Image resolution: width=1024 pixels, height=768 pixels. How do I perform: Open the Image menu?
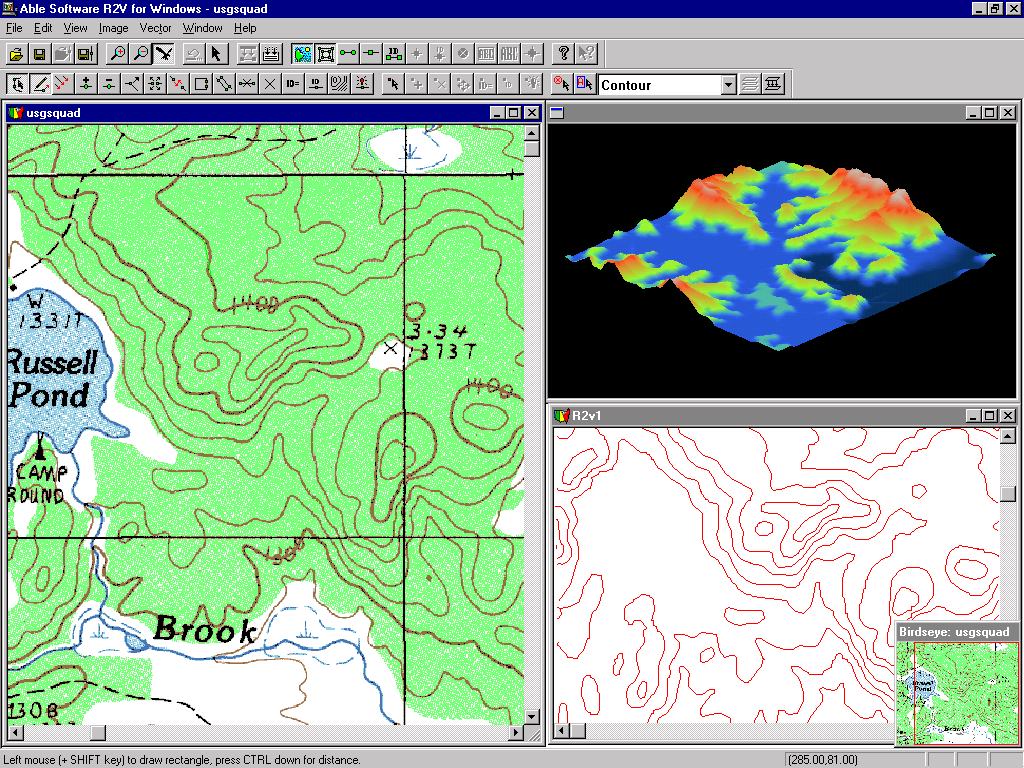click(113, 28)
